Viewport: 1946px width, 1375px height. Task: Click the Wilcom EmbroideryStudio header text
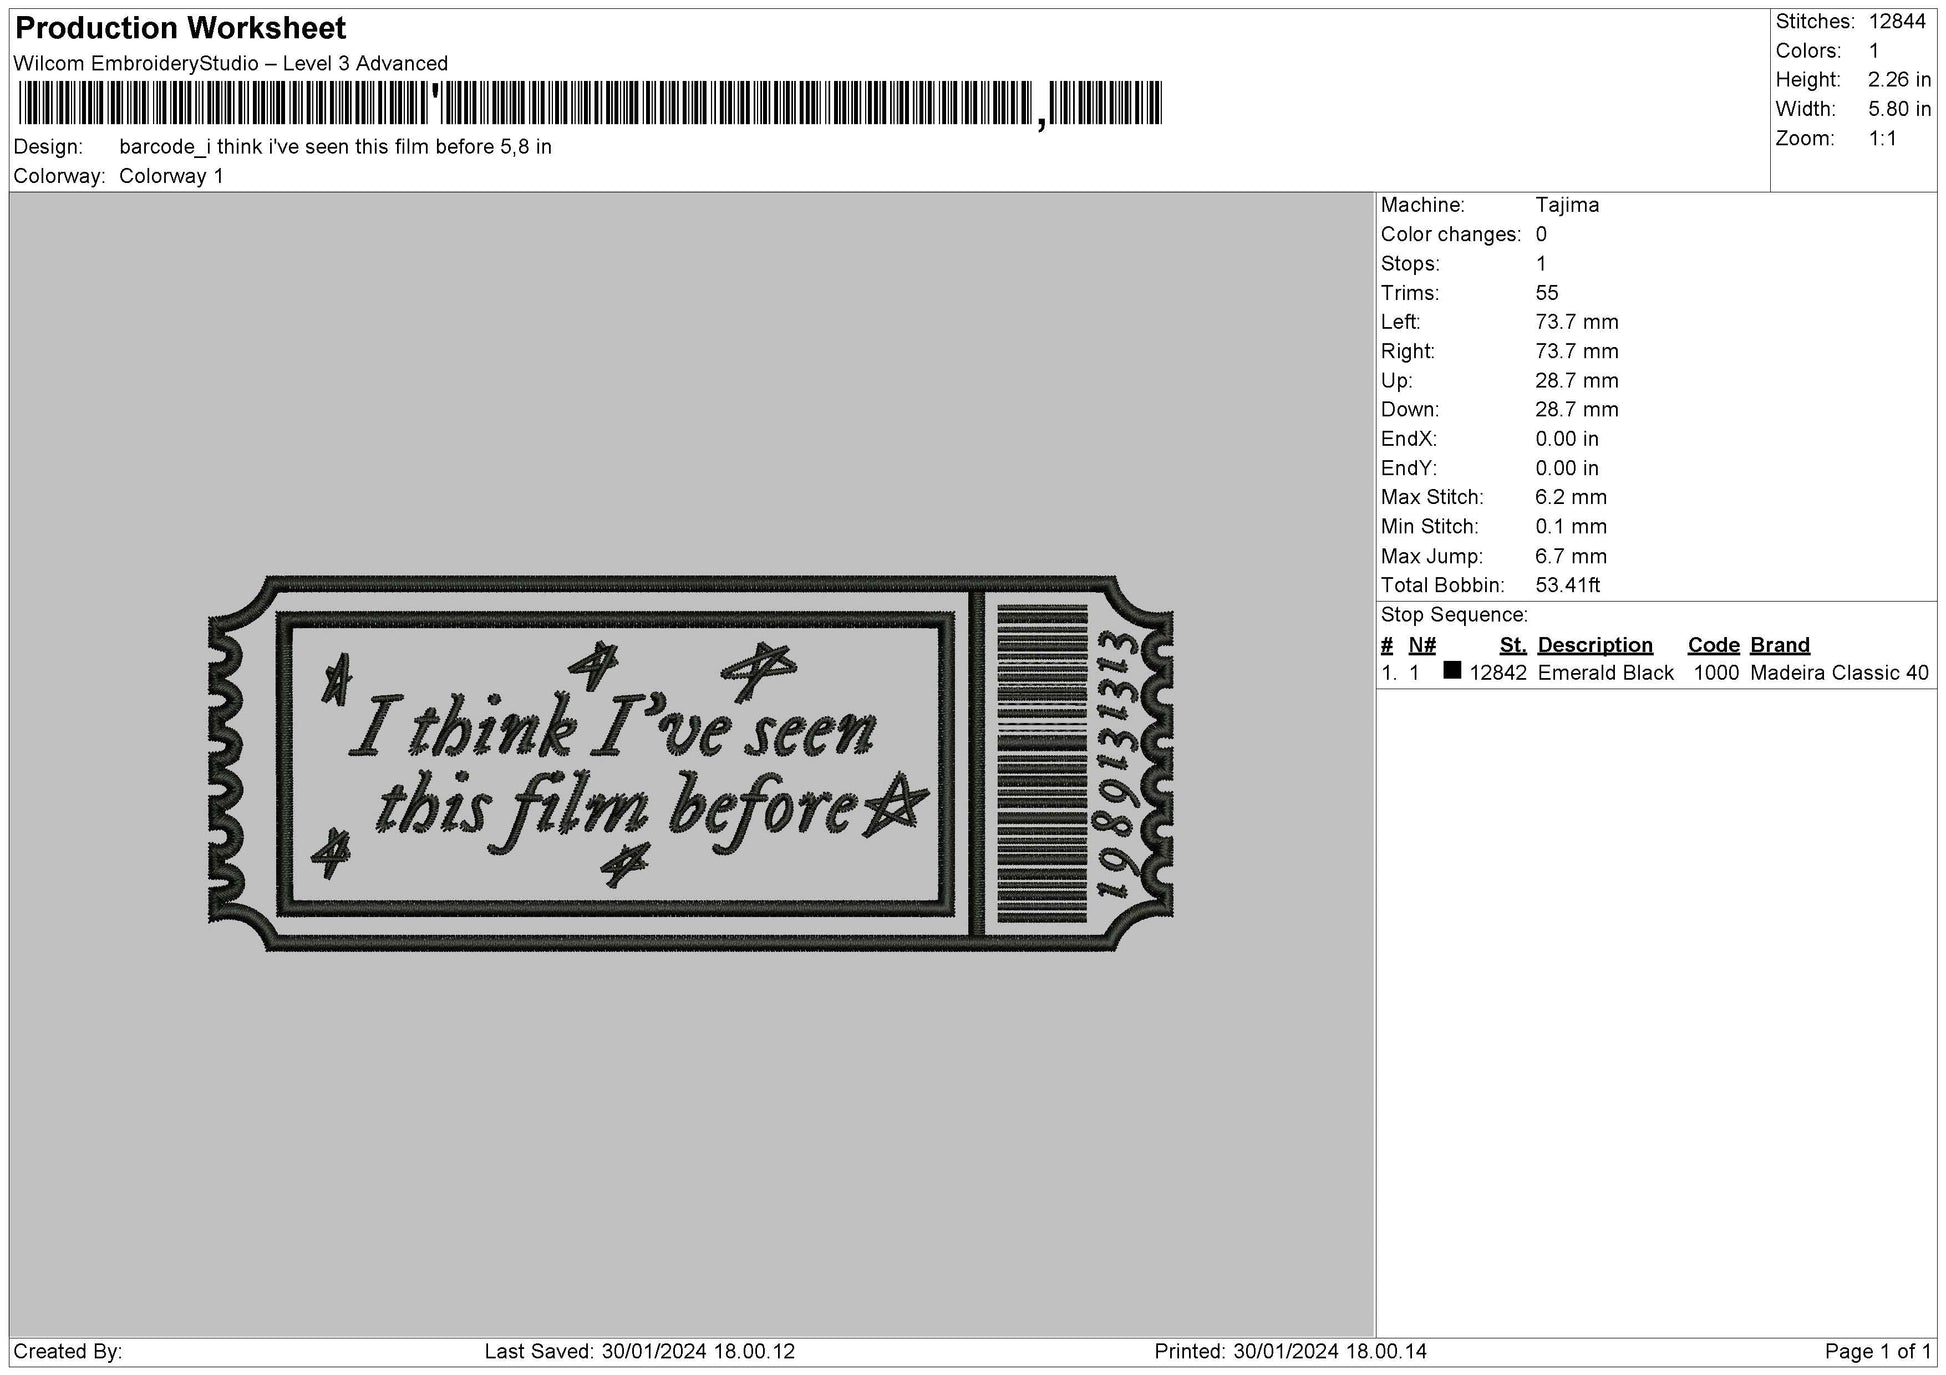(230, 62)
